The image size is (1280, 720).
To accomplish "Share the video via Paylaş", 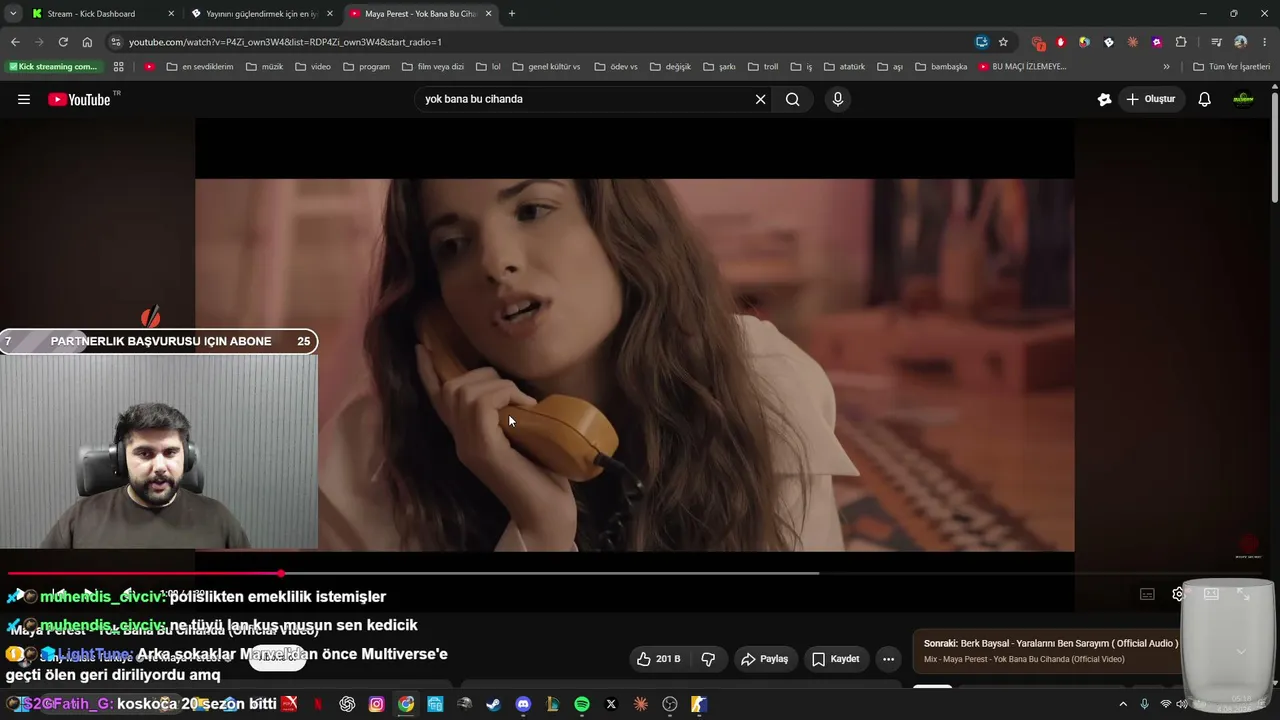I will (x=764, y=659).
